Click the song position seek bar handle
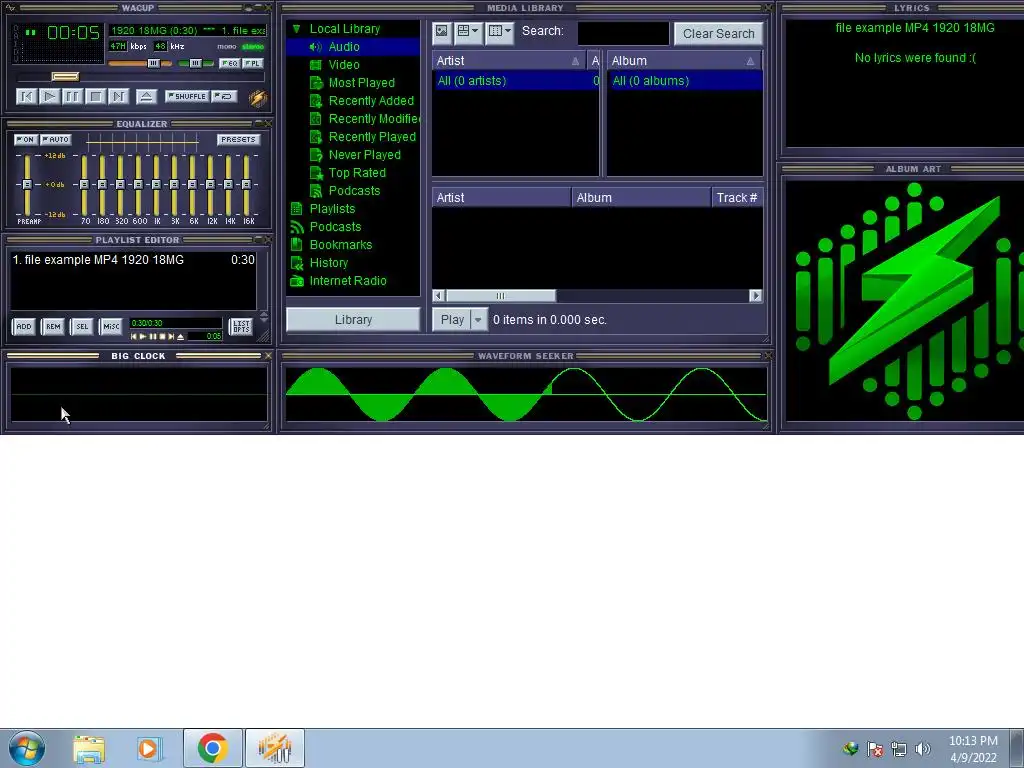 (65, 77)
